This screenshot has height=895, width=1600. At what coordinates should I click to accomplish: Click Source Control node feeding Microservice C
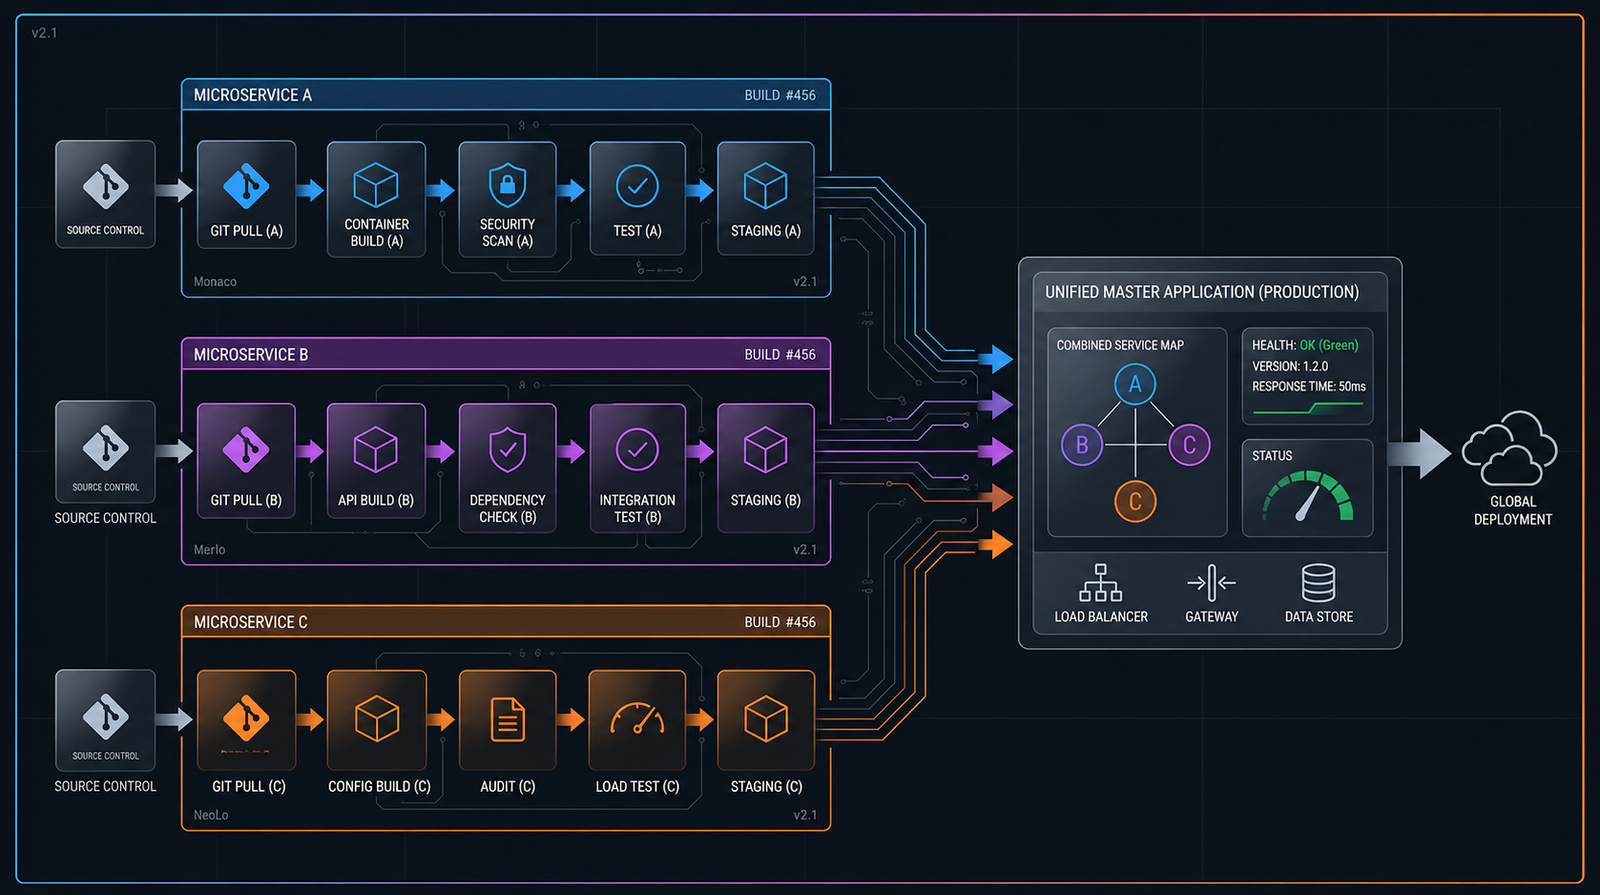[x=105, y=720]
